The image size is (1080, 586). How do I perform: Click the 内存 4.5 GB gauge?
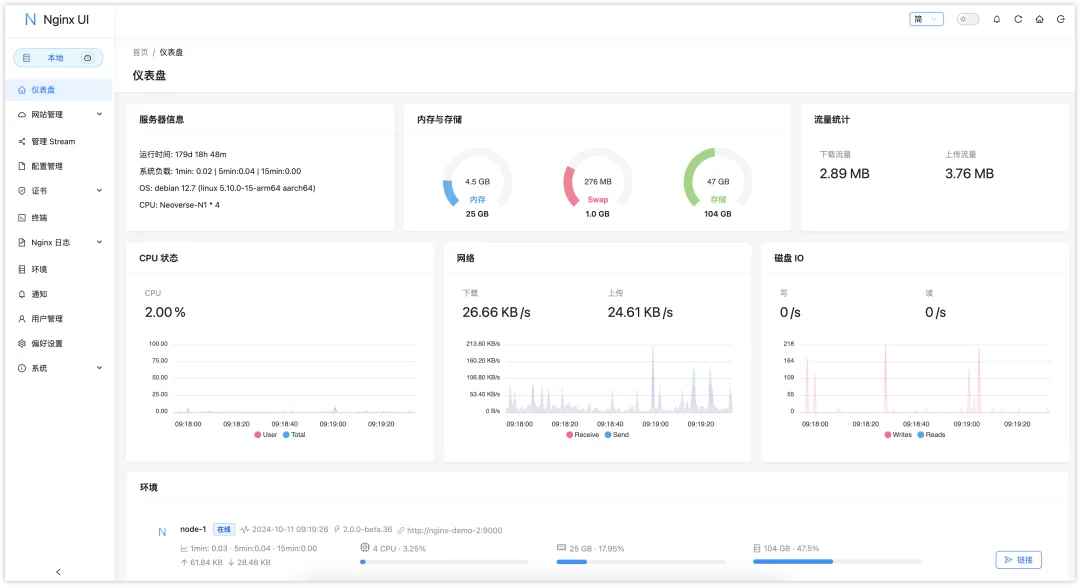tap(477, 182)
